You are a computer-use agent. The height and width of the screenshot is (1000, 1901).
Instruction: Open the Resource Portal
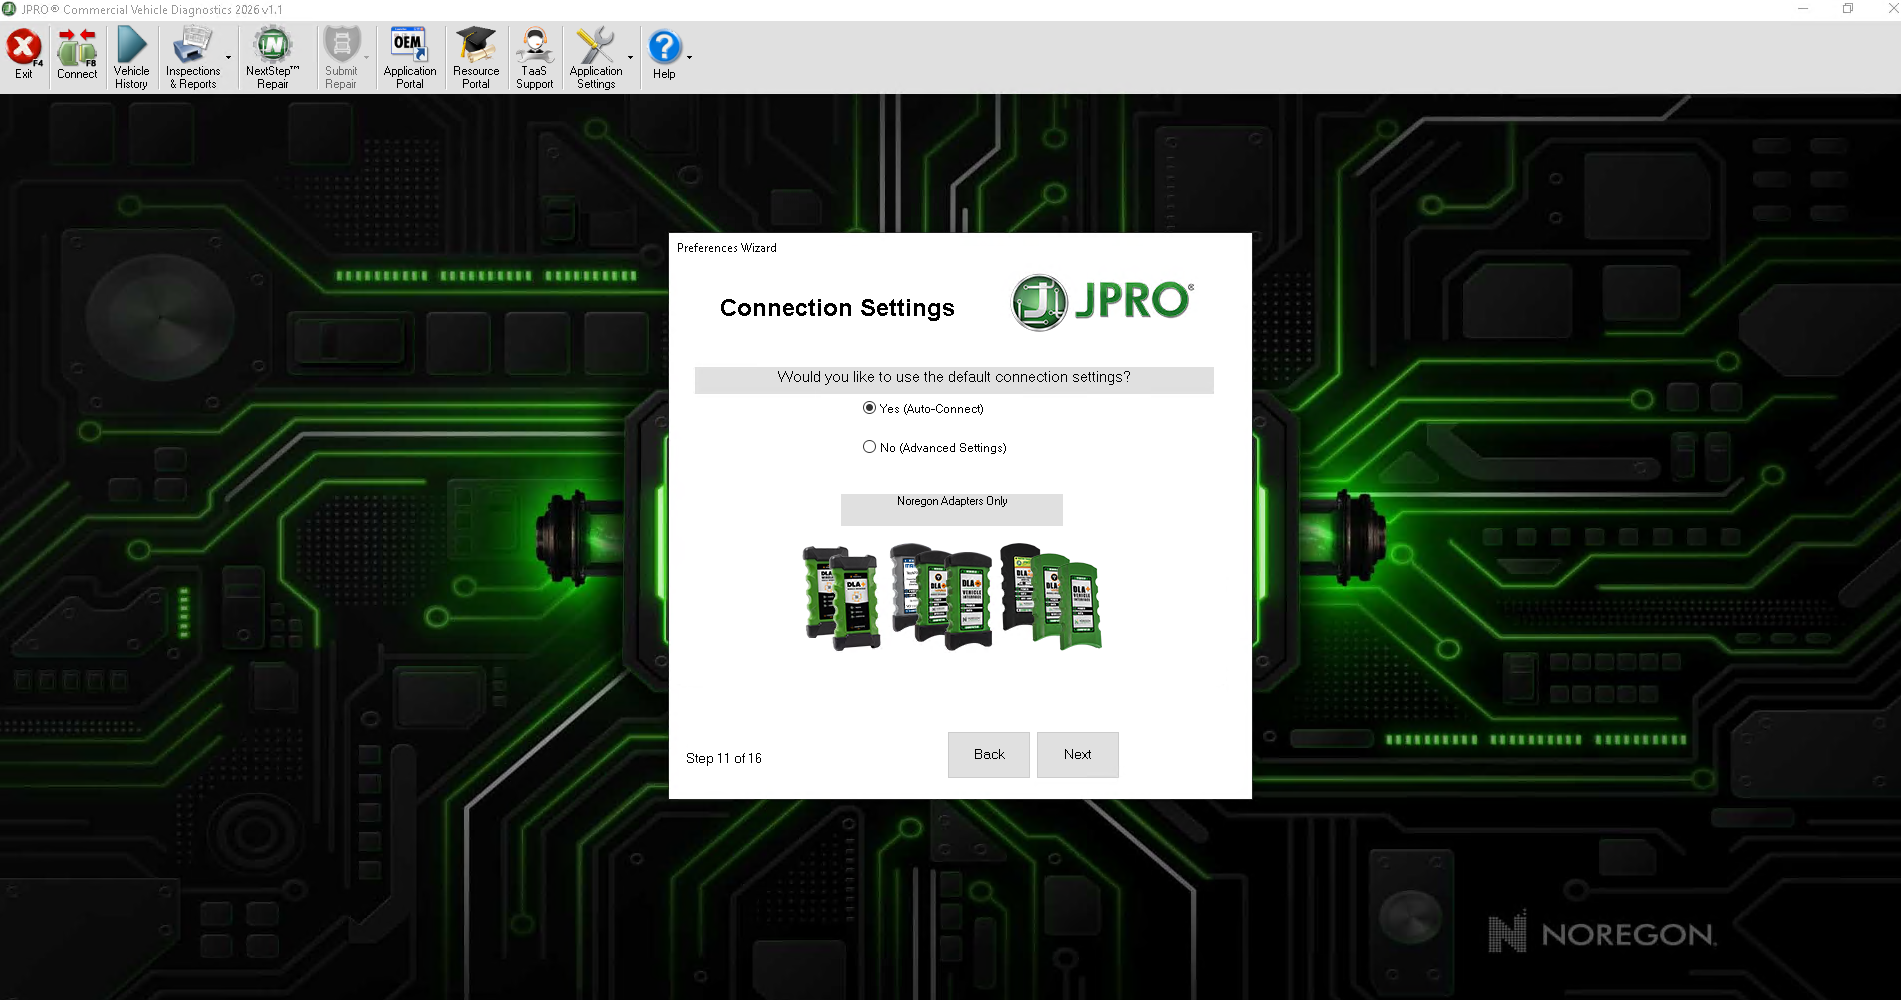(x=476, y=57)
